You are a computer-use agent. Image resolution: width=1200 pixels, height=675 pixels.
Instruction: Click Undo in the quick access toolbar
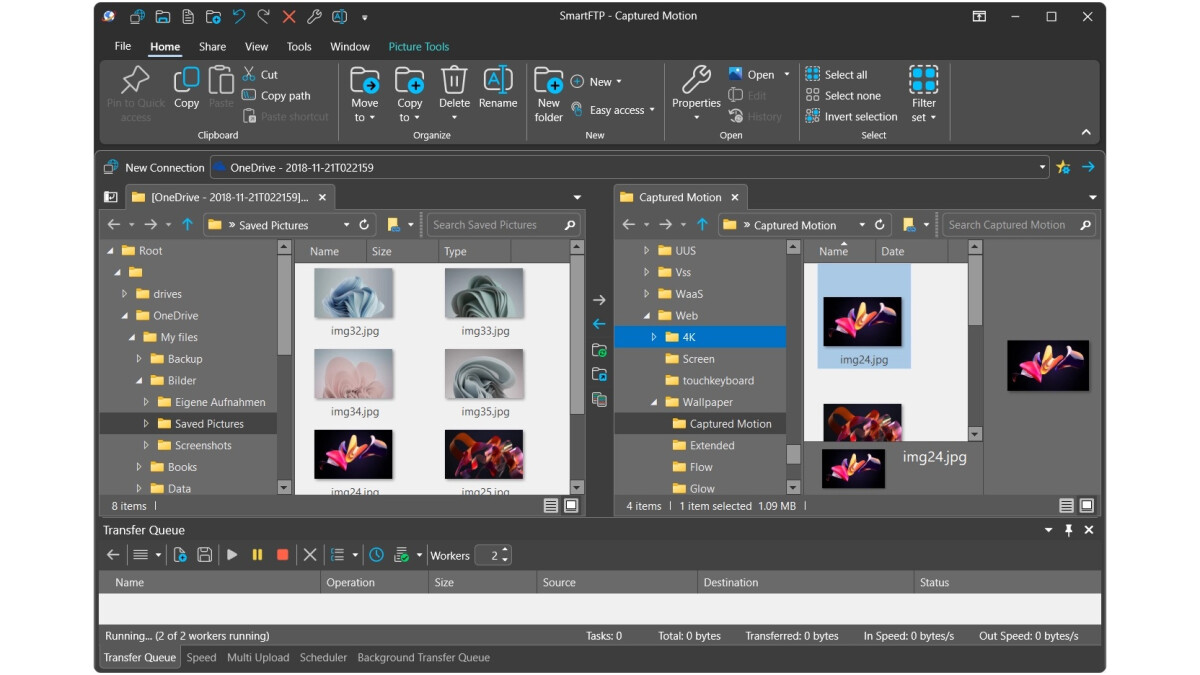238,16
